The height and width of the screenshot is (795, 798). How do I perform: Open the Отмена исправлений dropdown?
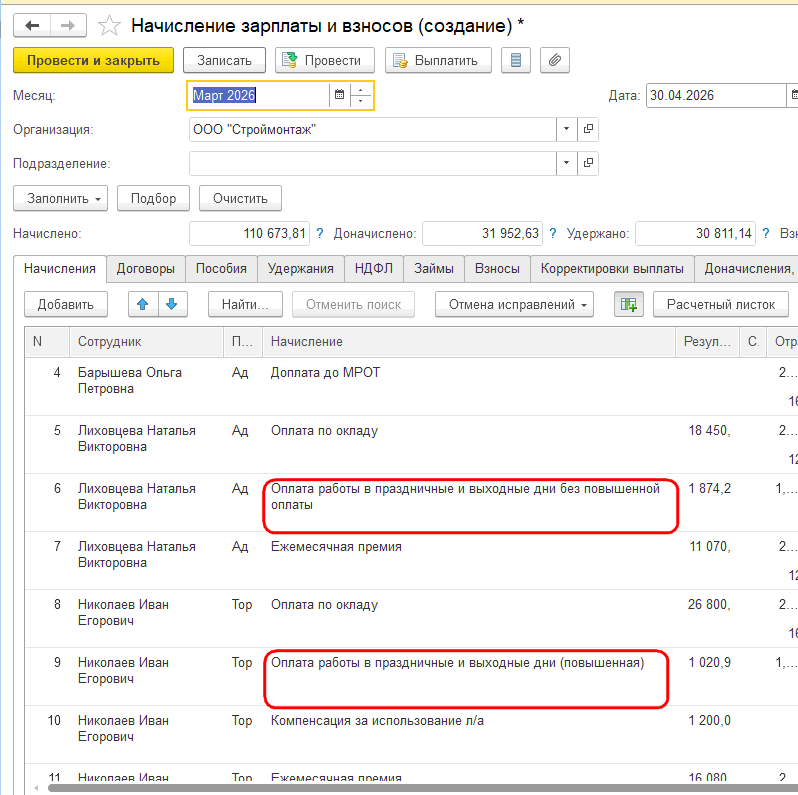pos(514,304)
